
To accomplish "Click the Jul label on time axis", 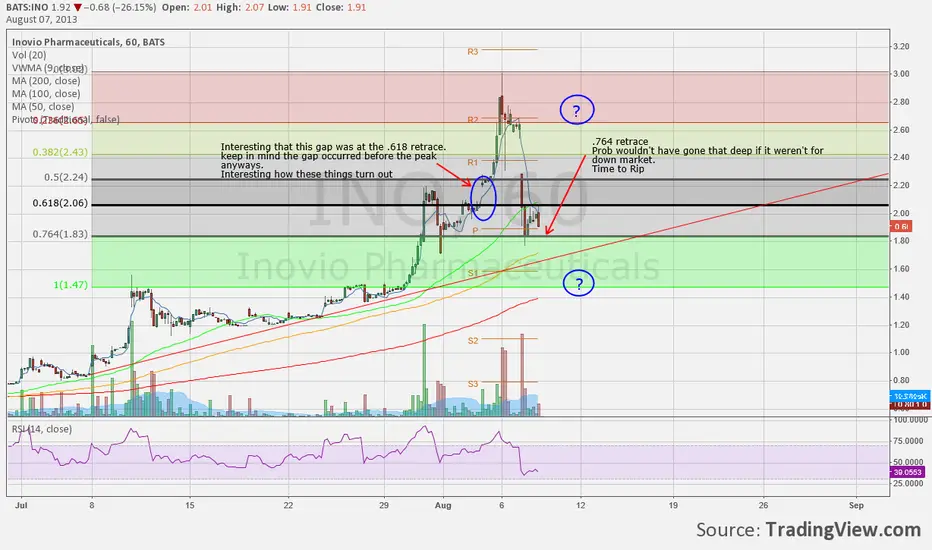I will 21,505.
